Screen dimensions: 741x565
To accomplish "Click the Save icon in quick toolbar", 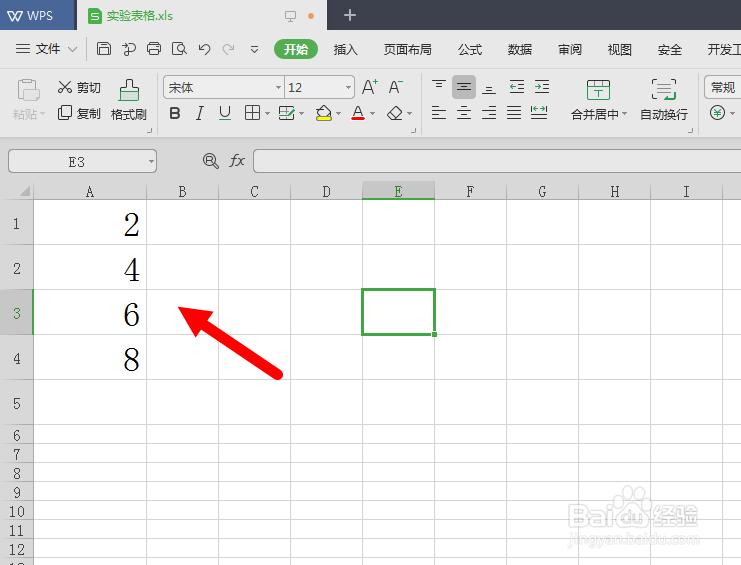I will coord(103,49).
